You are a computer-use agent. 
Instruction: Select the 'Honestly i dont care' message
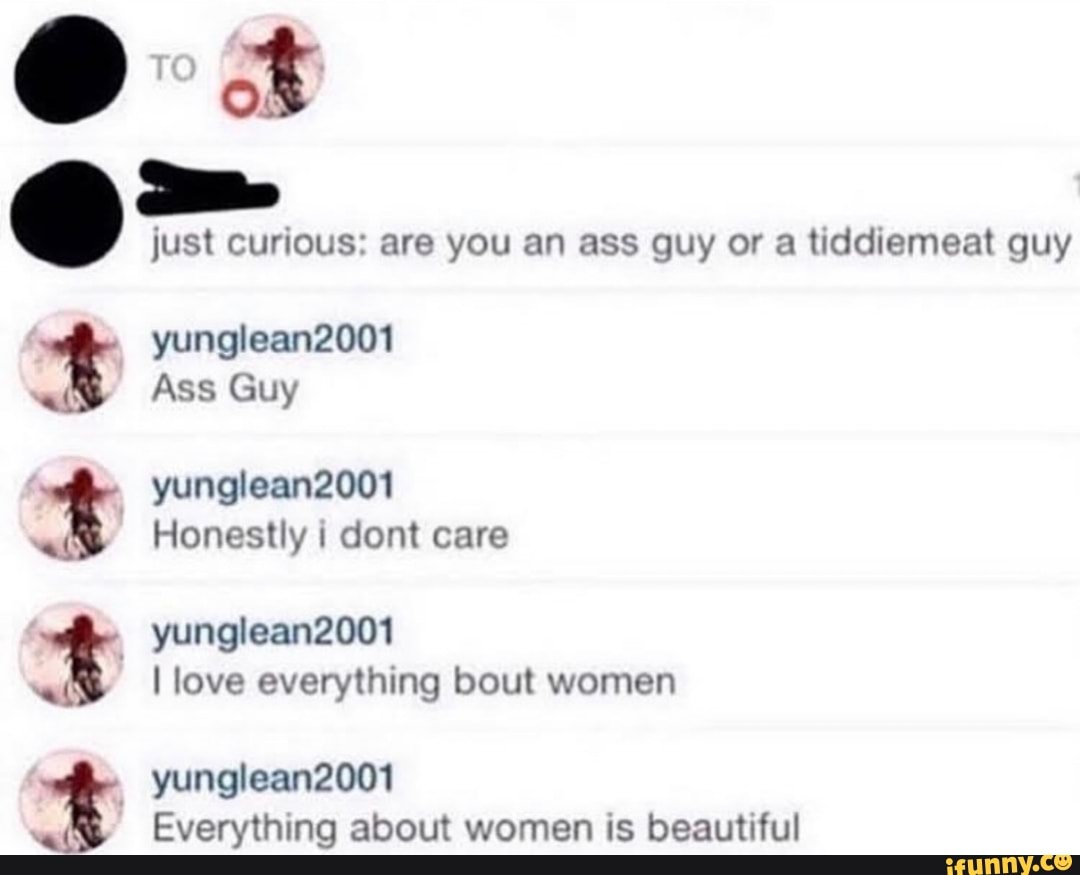330,536
